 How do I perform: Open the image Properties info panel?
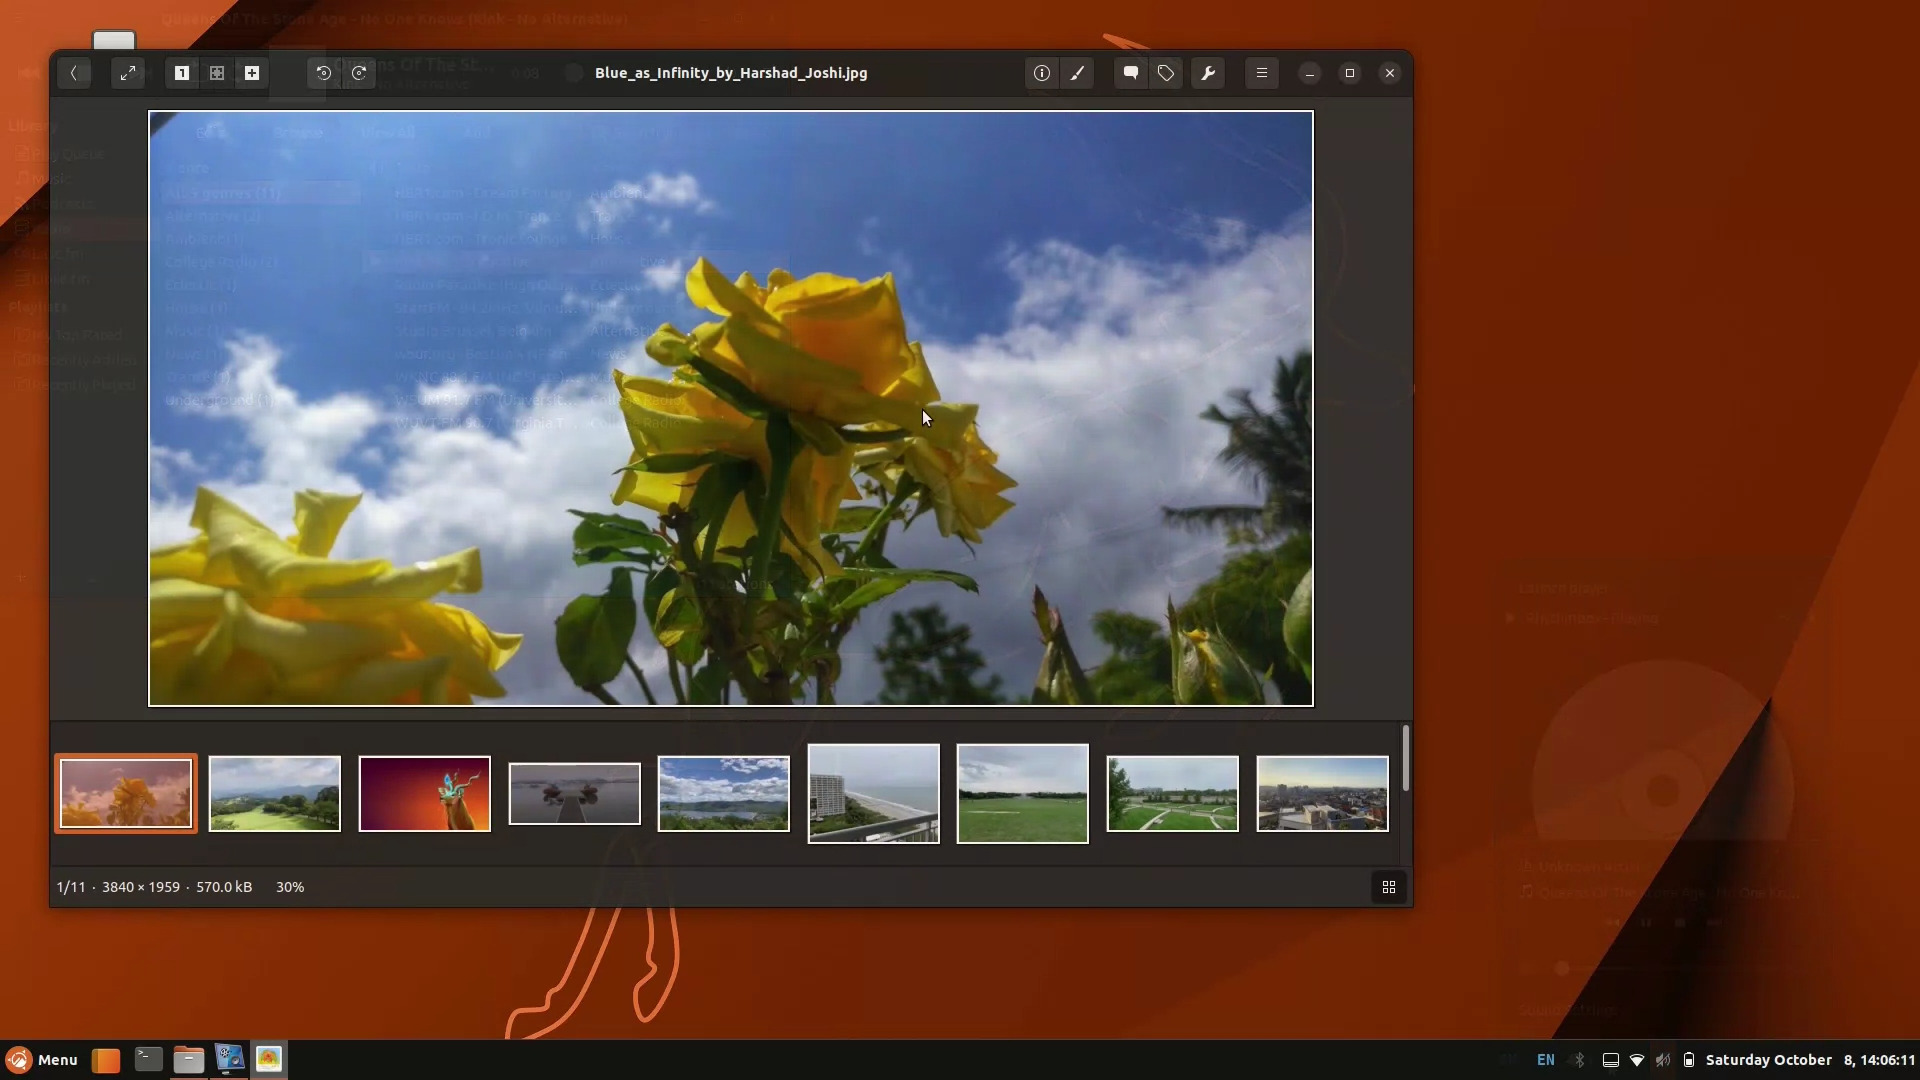pyautogui.click(x=1041, y=72)
